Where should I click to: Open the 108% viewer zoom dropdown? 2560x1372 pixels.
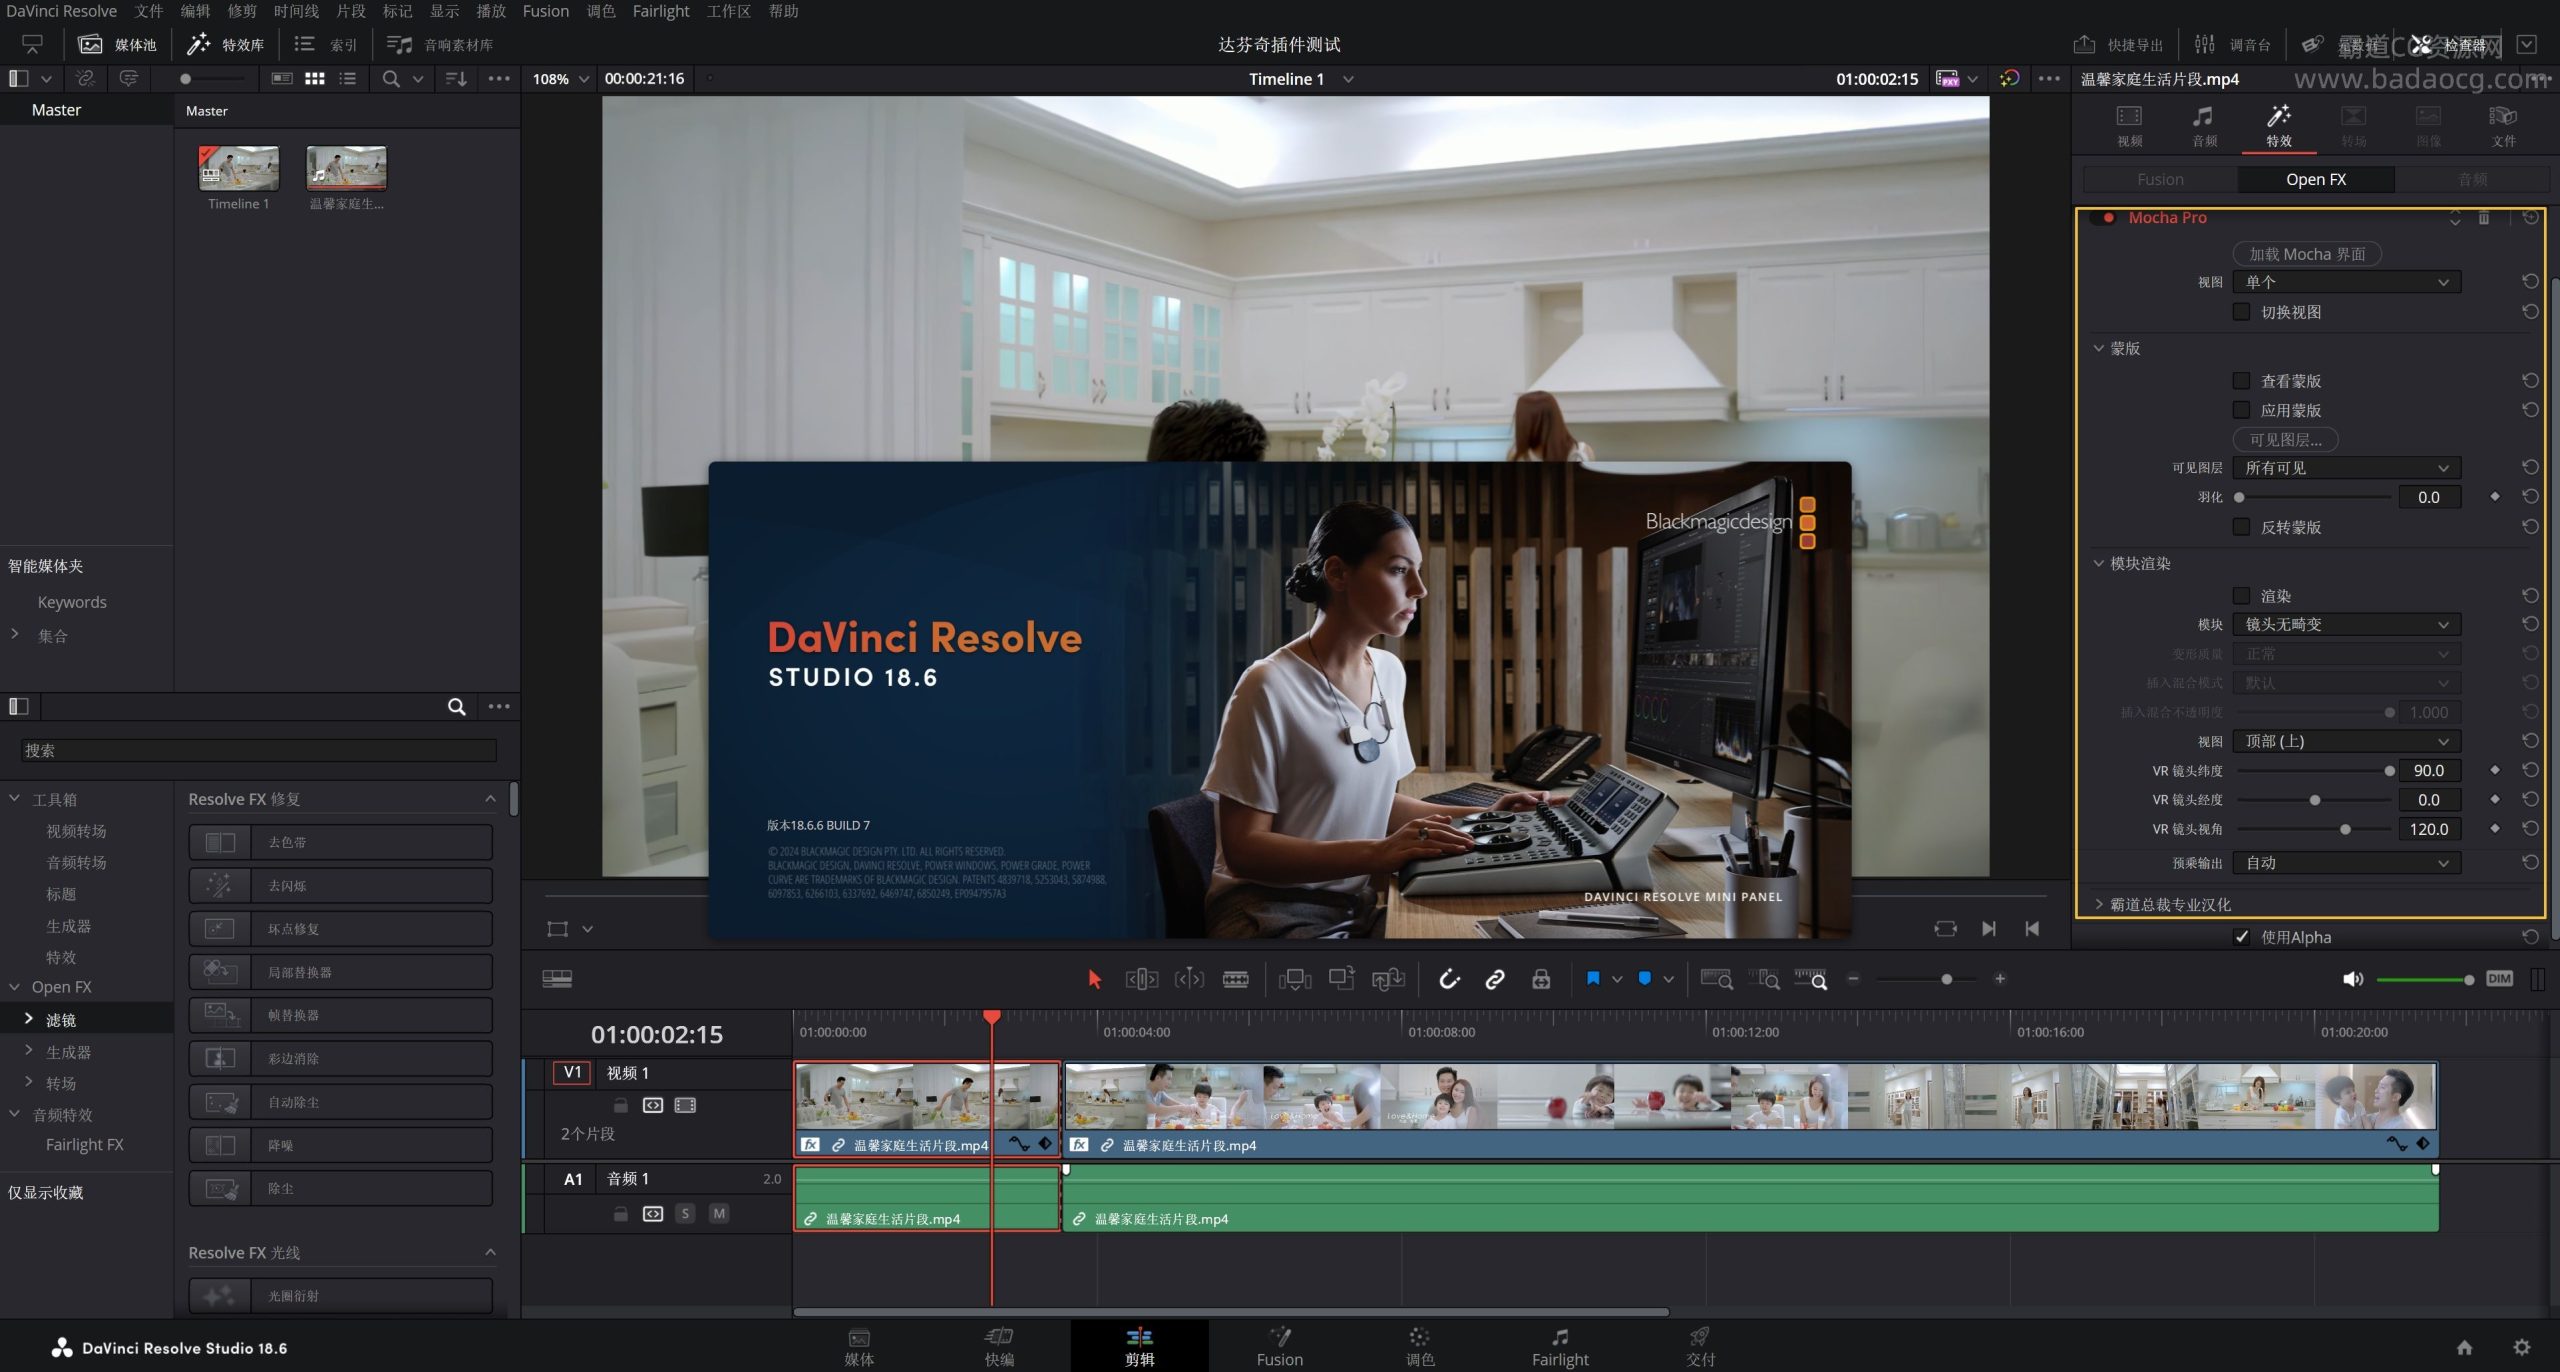click(560, 79)
